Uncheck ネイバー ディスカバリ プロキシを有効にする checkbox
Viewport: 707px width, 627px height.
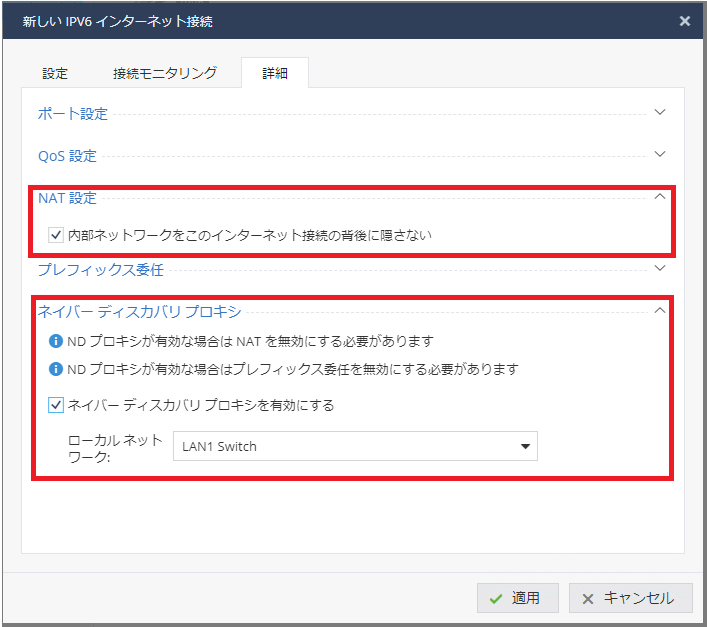pyautogui.click(x=56, y=405)
